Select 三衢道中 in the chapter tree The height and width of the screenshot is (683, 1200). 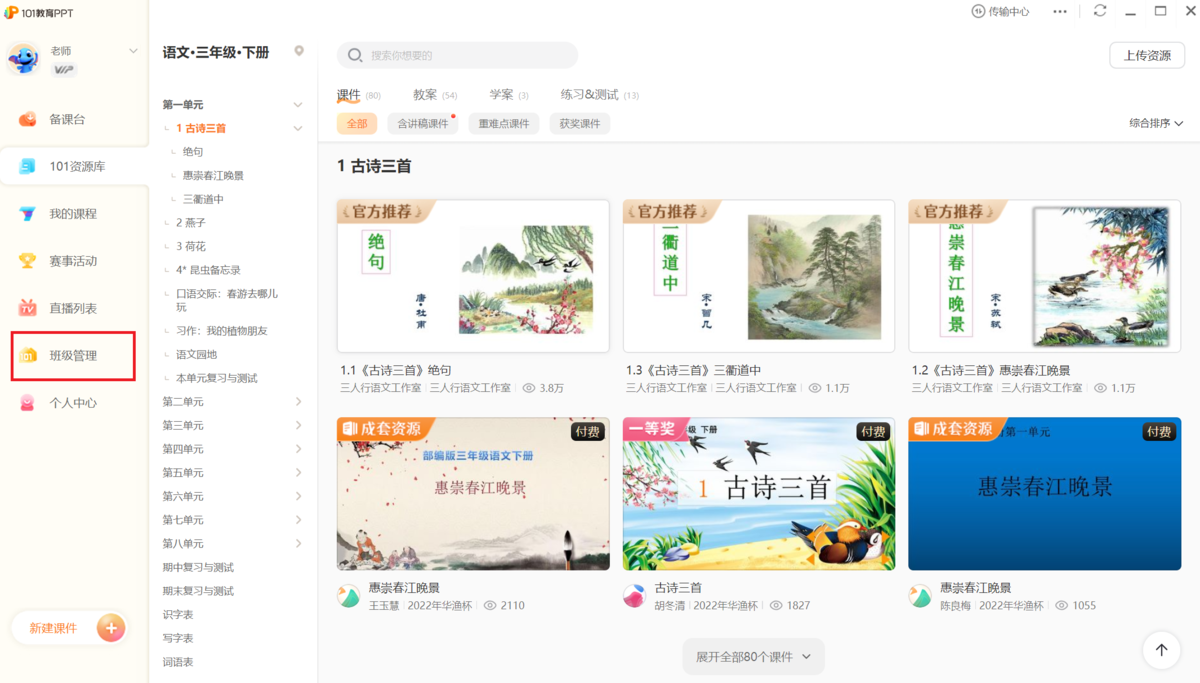(203, 199)
